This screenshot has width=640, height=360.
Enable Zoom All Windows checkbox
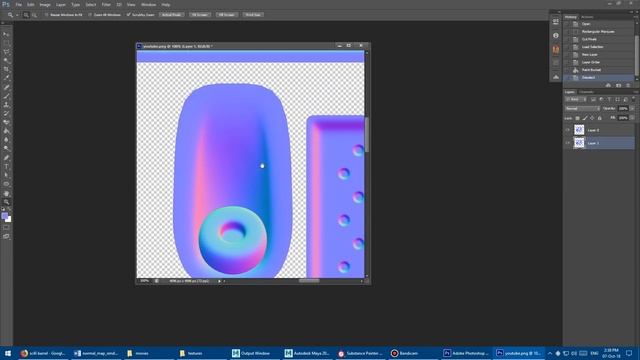pyautogui.click(x=90, y=15)
